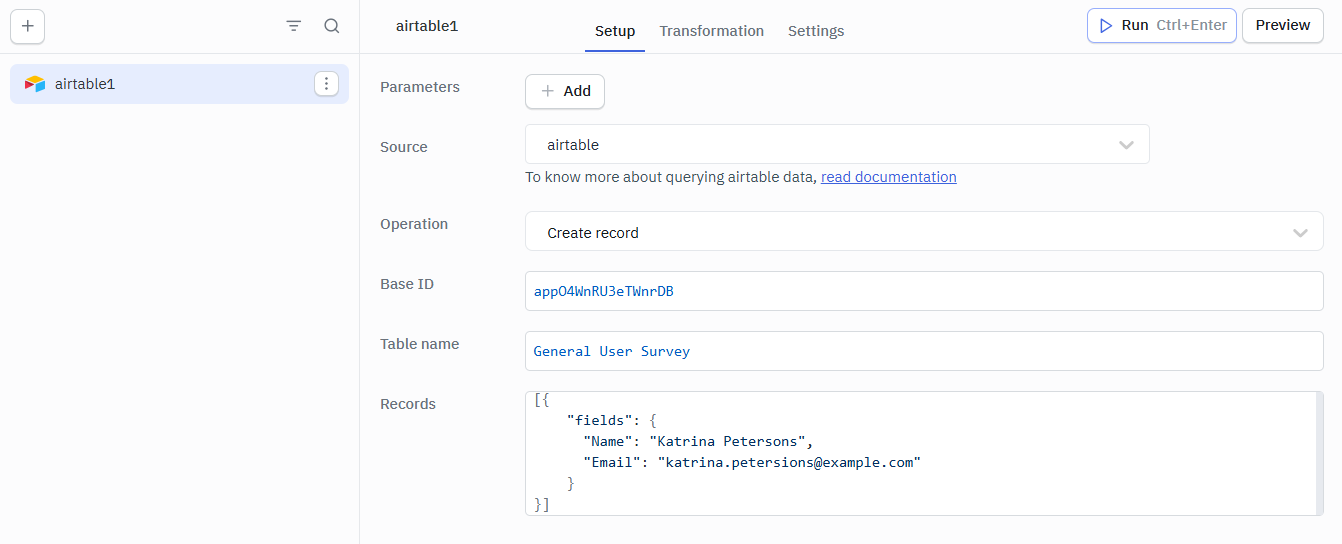Open the three-dot menu for airtable1
This screenshot has width=1342, height=544.
[x=326, y=84]
